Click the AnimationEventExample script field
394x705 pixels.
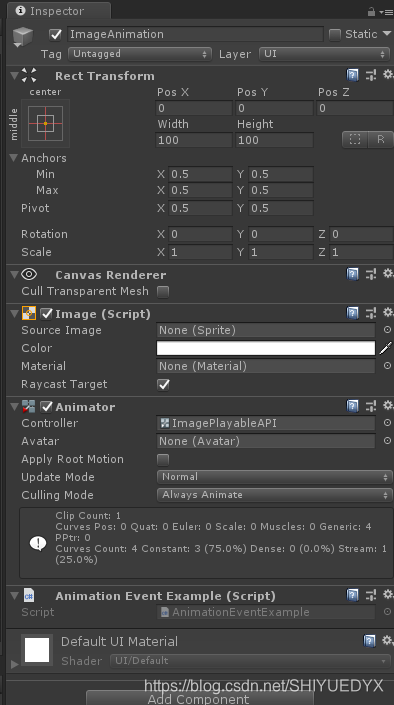[266, 612]
